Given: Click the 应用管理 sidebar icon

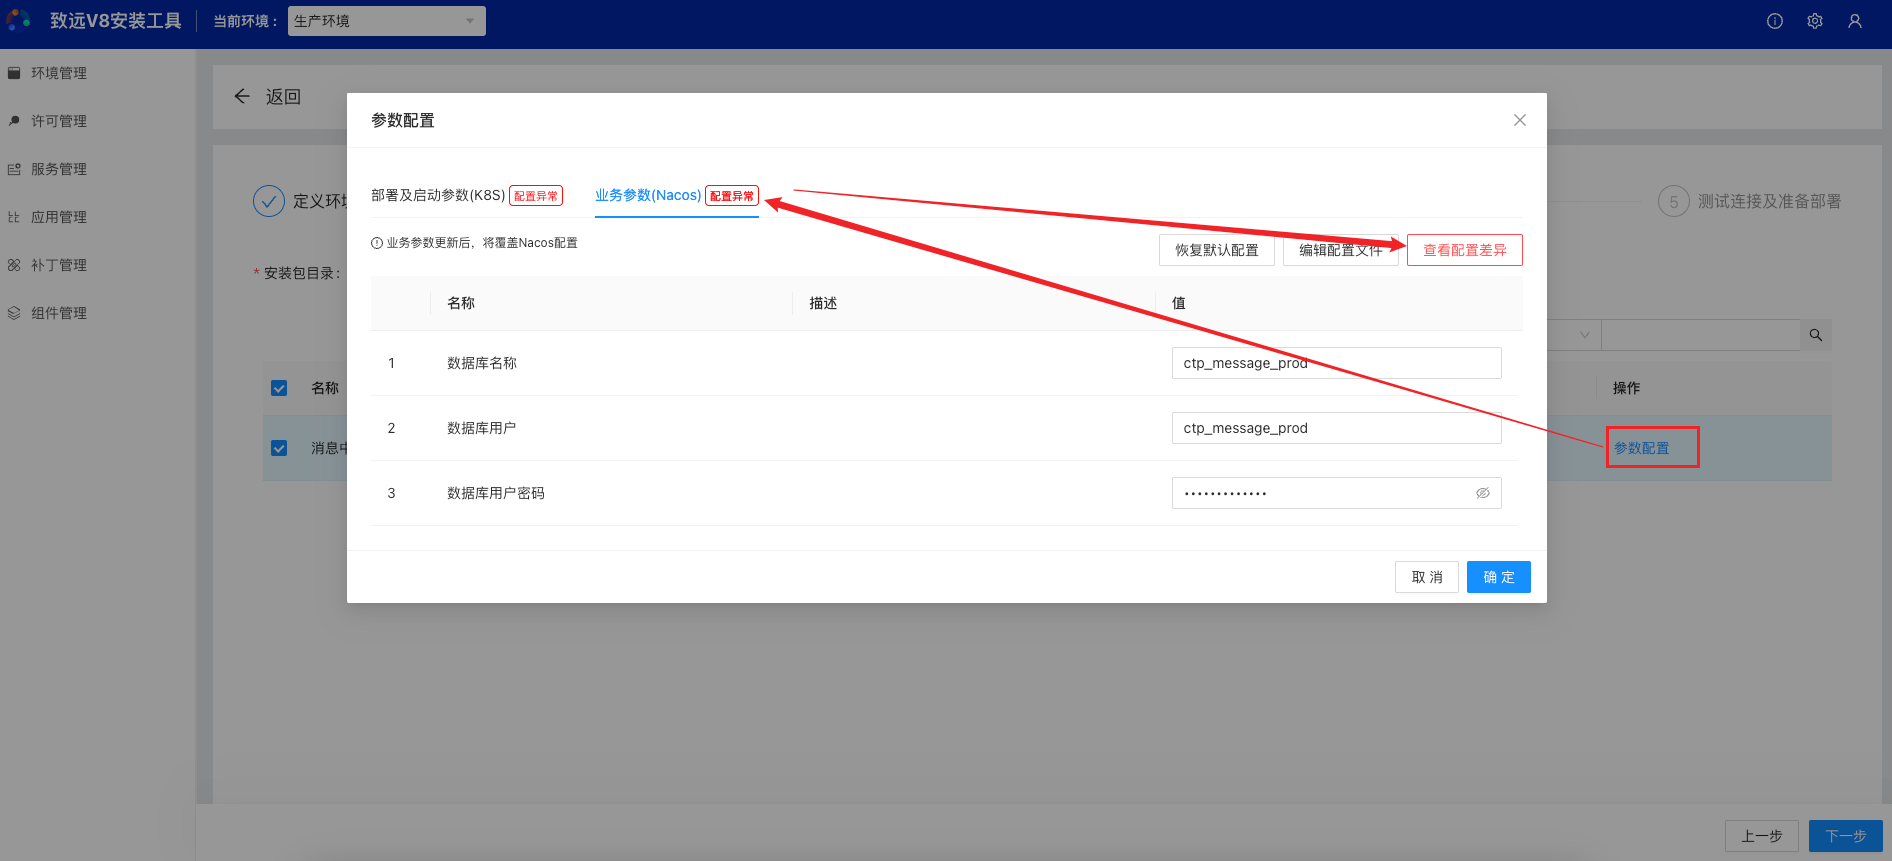Looking at the screenshot, I should pyautogui.click(x=14, y=217).
